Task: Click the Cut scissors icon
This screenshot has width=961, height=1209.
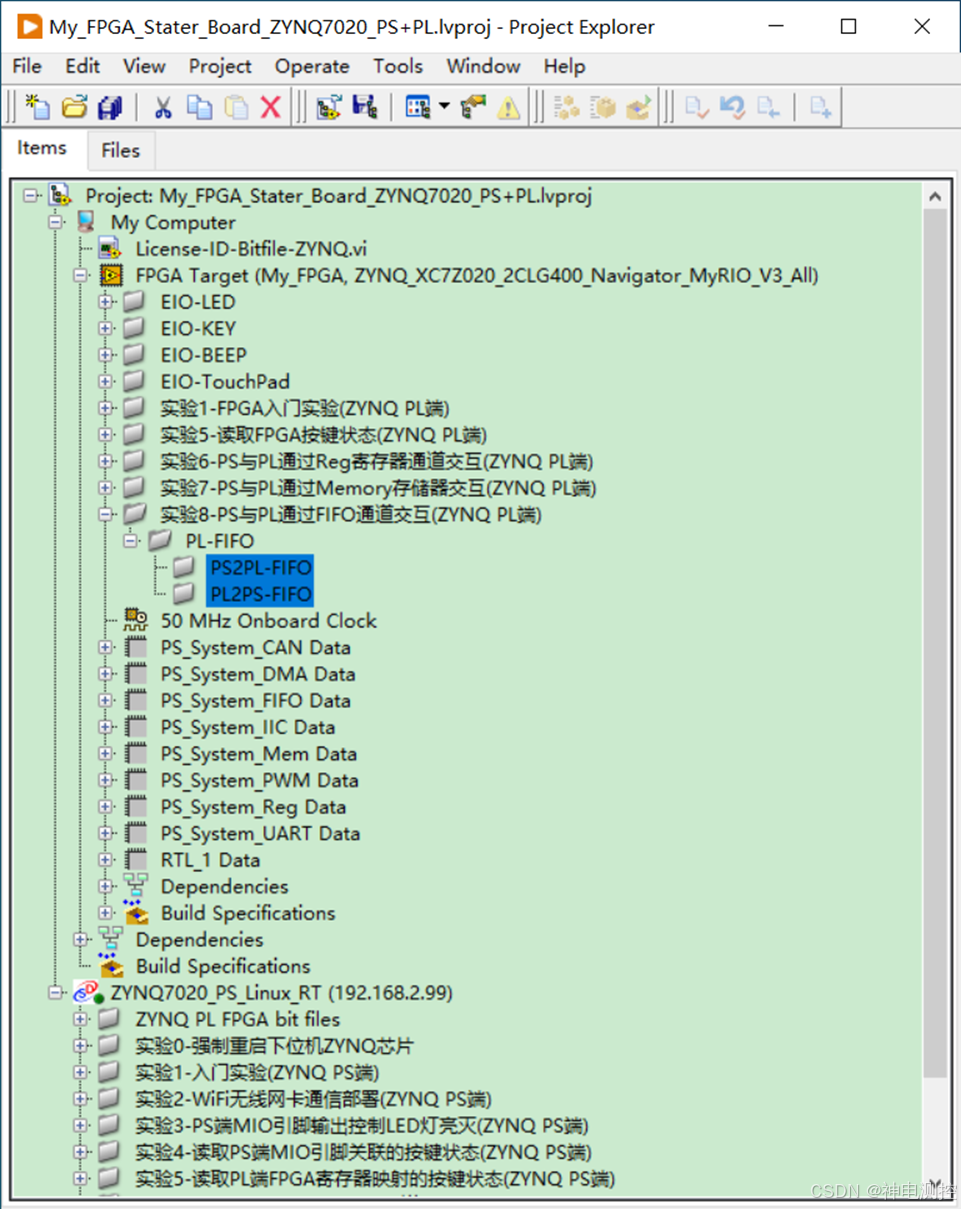Action: point(163,107)
